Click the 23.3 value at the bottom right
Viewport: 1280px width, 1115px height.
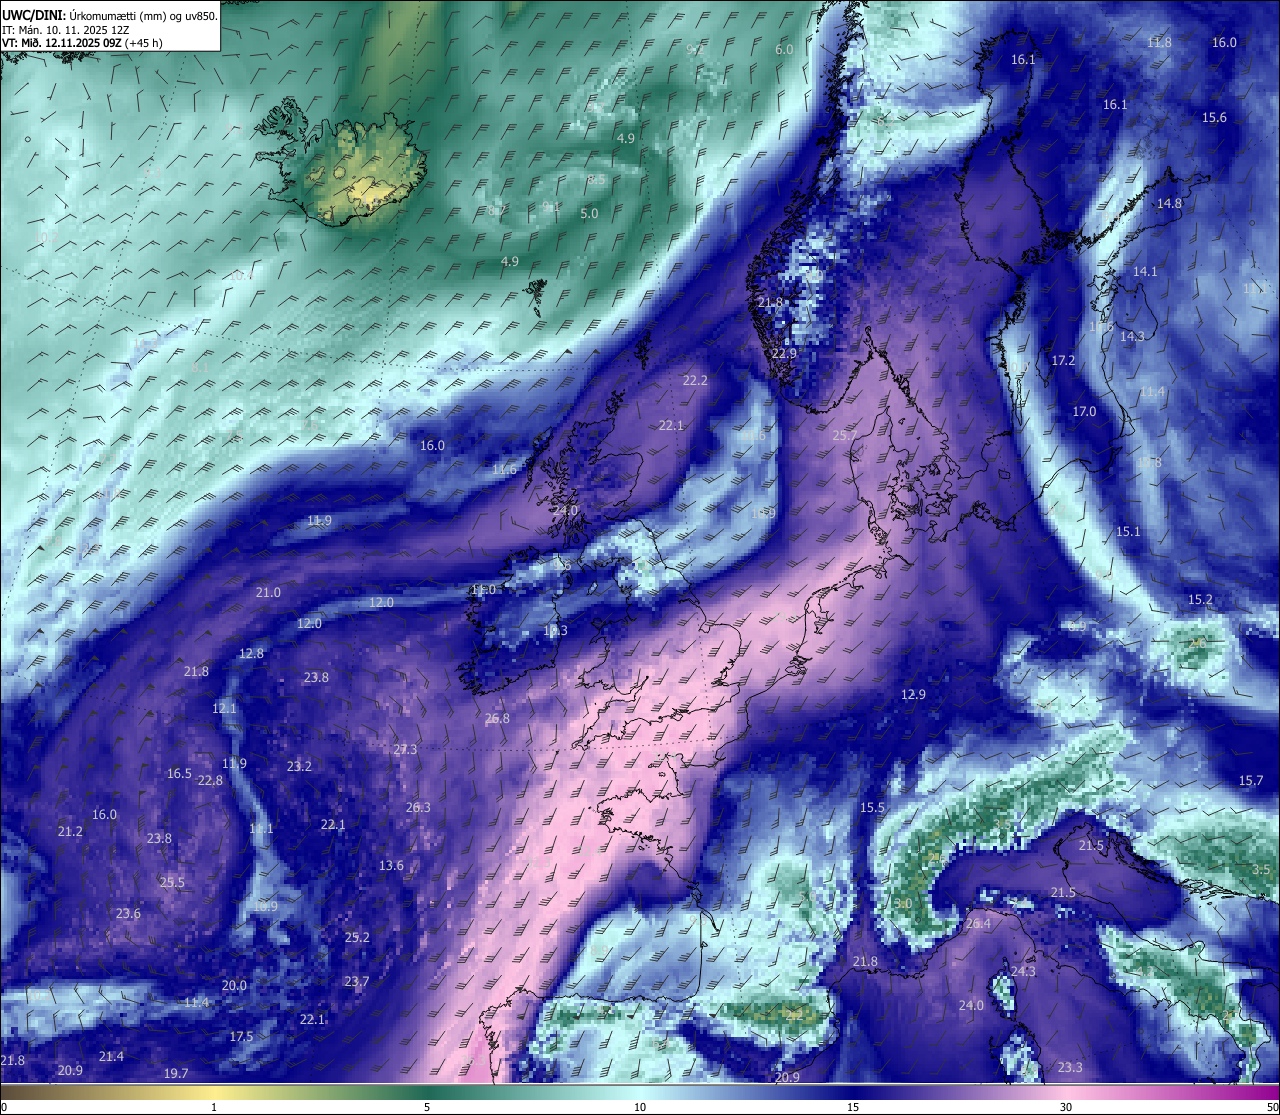[x=1070, y=1068]
